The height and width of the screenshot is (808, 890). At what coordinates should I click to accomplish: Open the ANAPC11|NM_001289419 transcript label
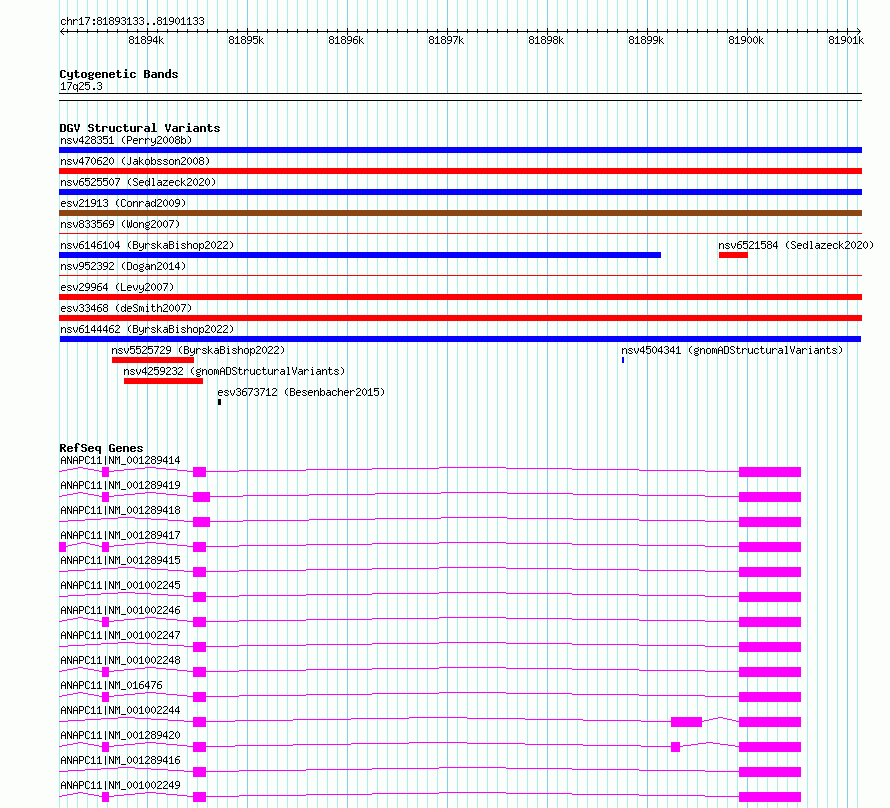pos(120,485)
